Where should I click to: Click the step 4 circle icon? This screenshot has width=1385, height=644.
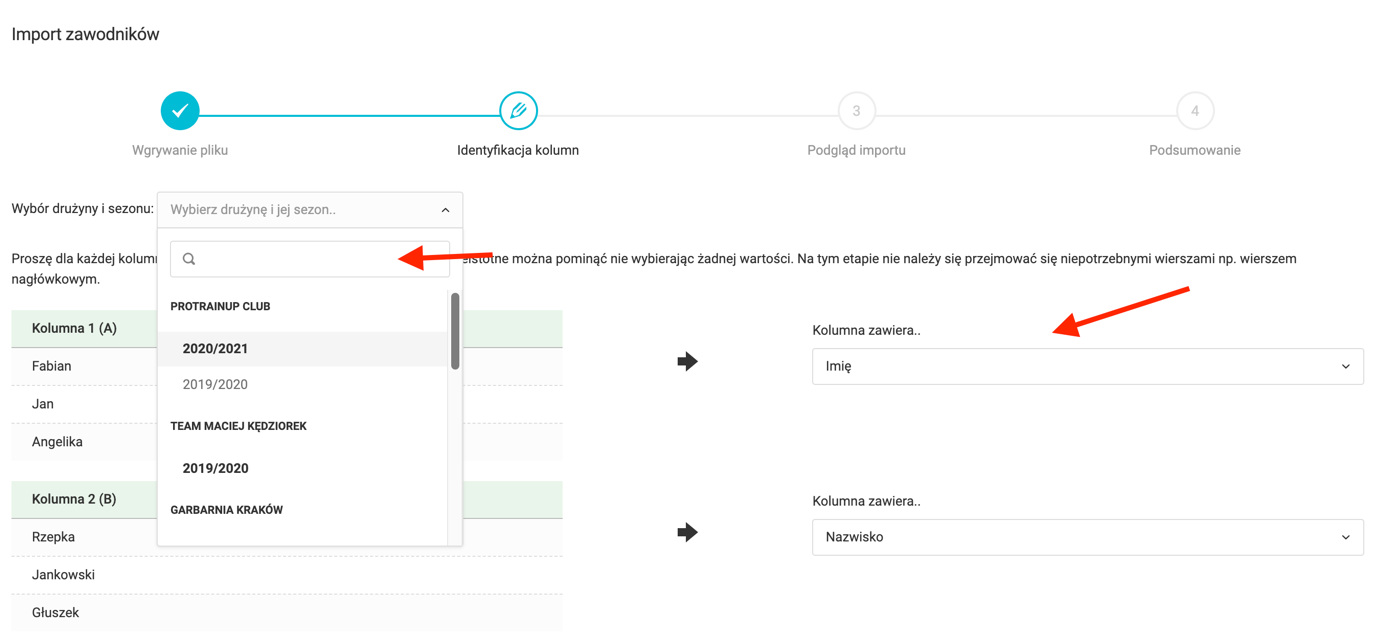pos(1194,111)
